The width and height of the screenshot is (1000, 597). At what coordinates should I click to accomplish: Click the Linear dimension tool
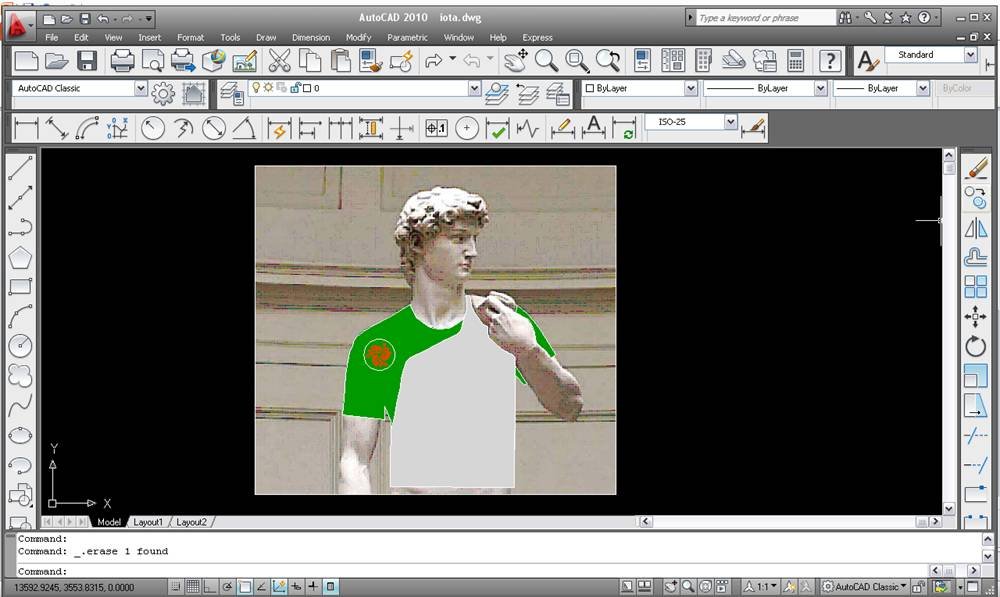click(x=26, y=128)
